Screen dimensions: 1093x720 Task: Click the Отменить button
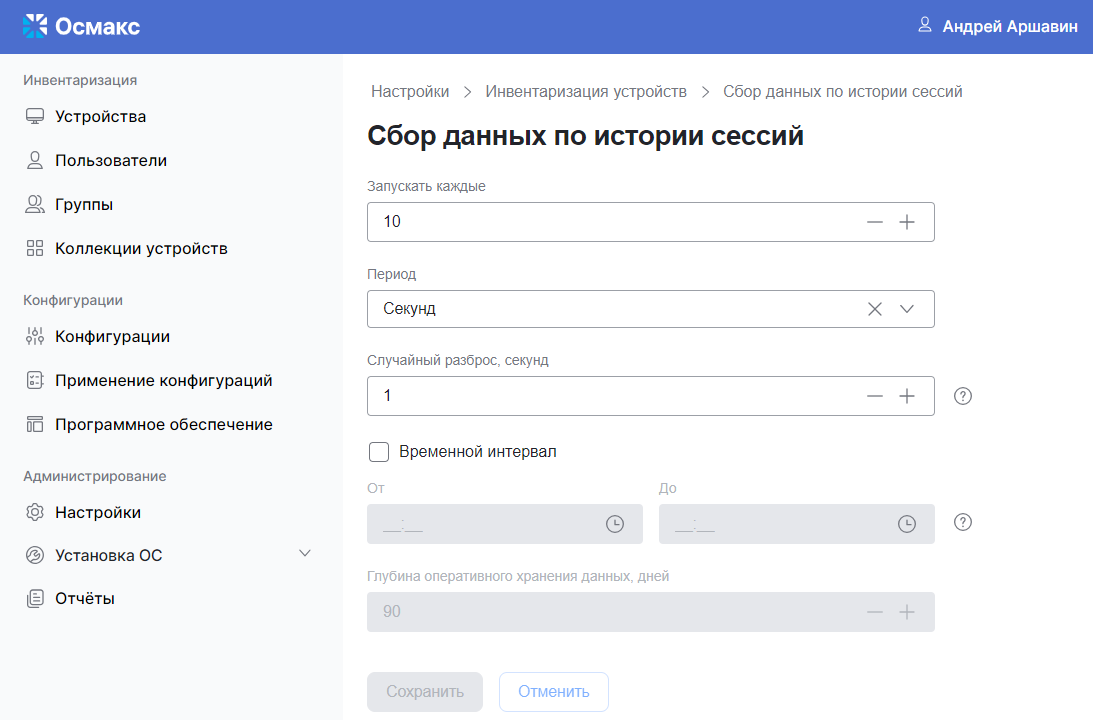coord(554,691)
